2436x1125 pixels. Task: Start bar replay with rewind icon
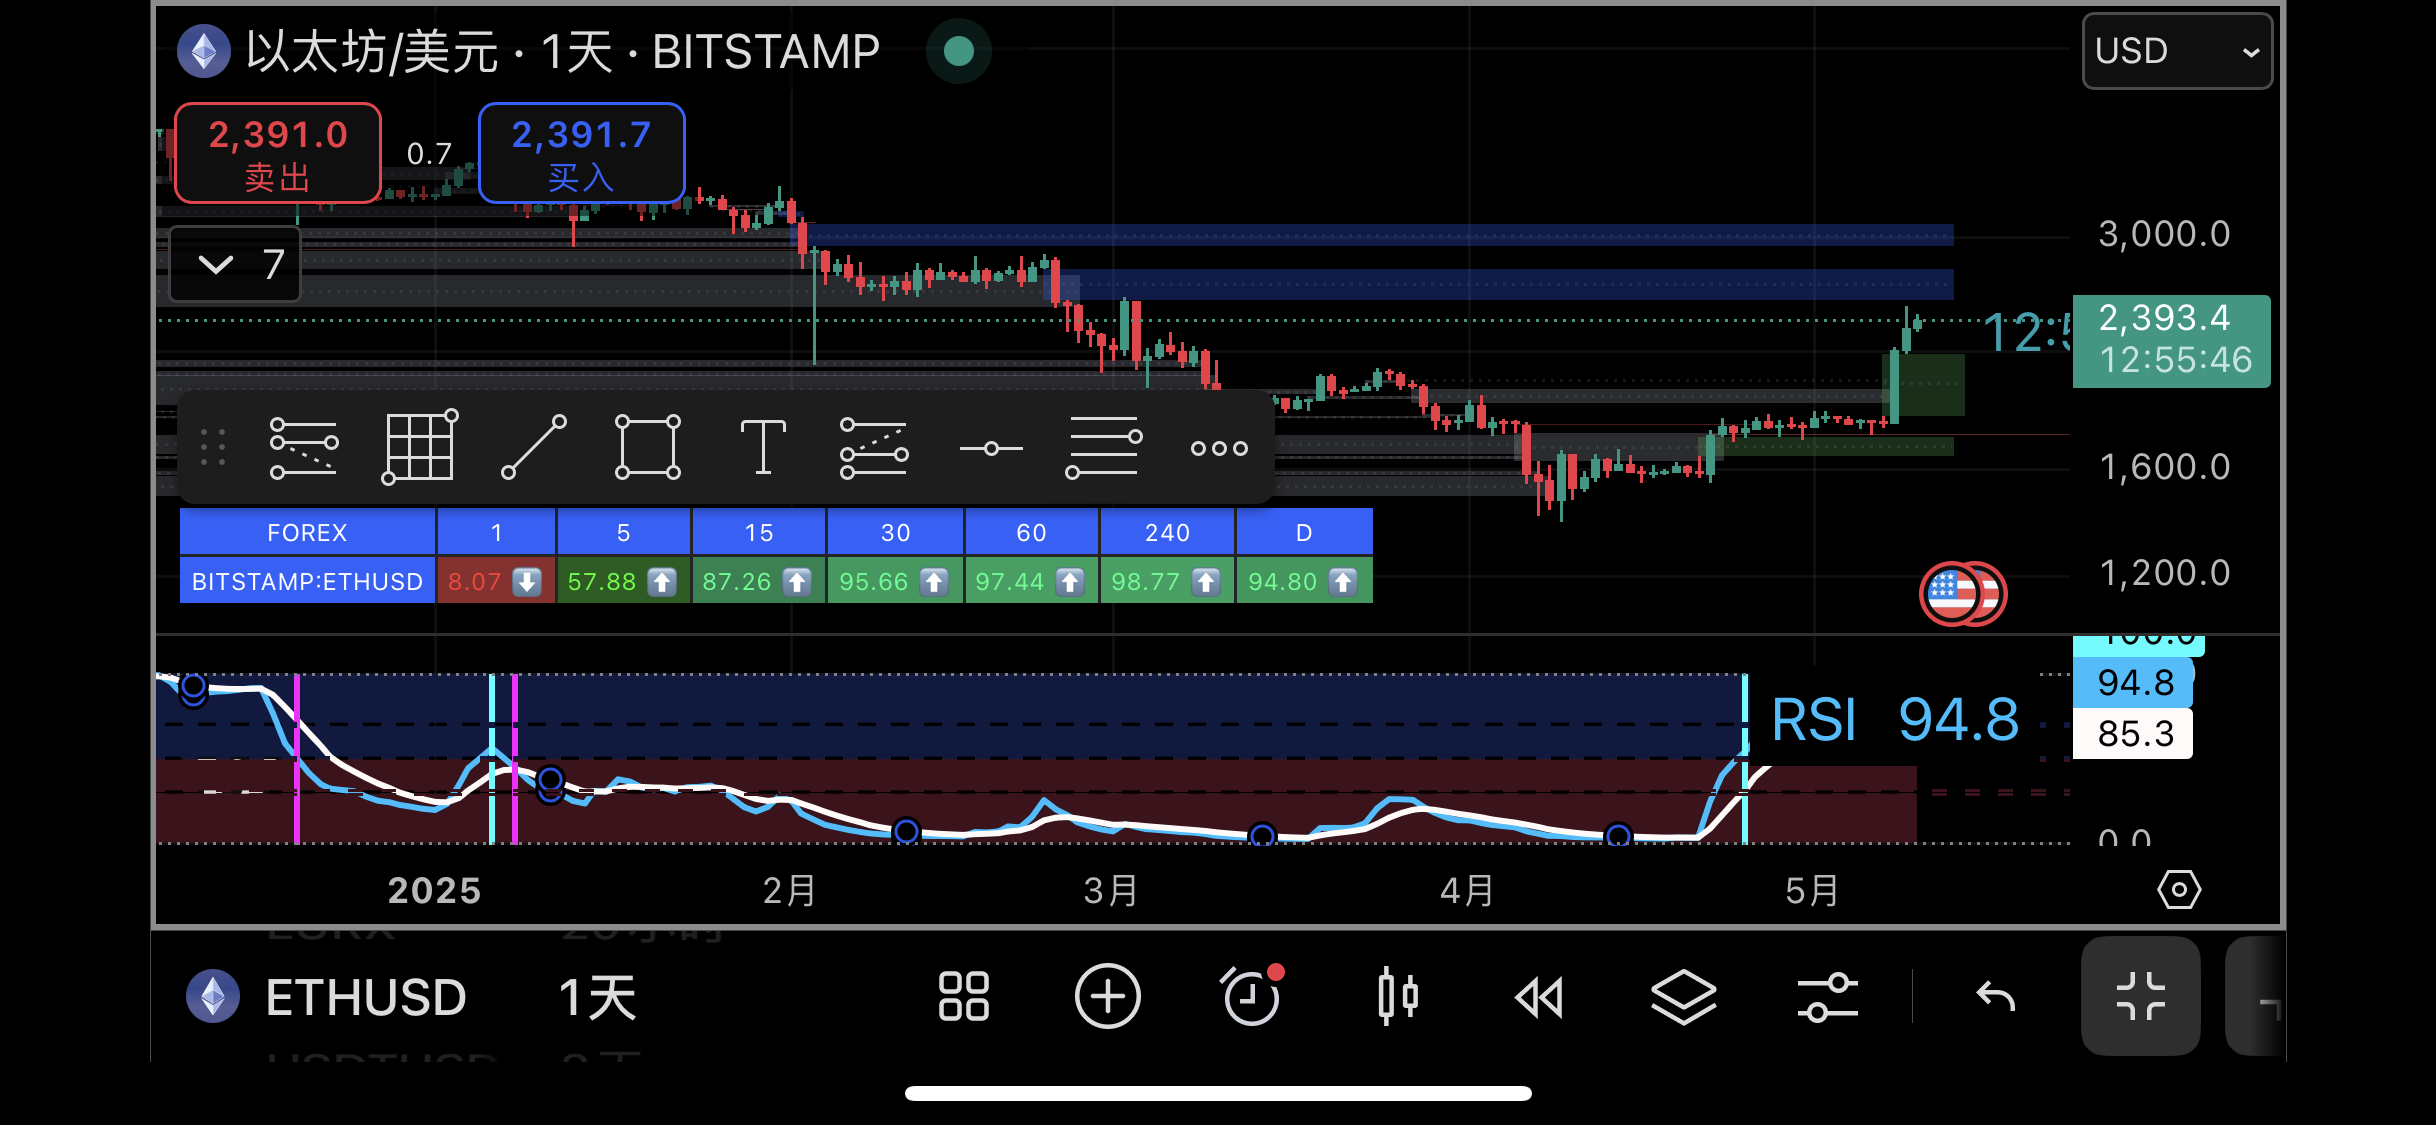(x=1539, y=997)
